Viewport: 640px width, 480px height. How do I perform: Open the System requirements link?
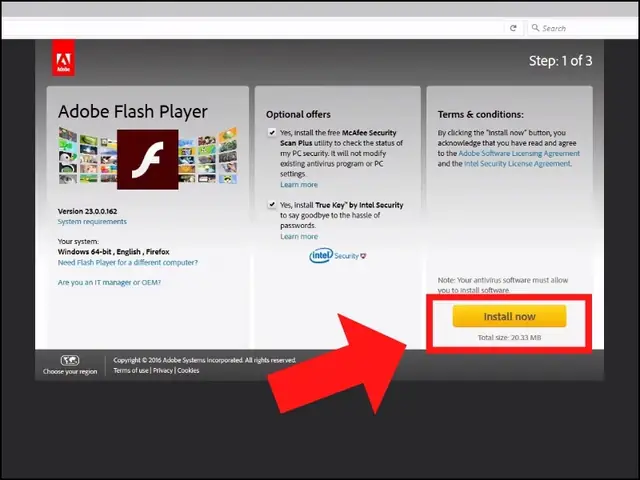pyautogui.click(x=92, y=222)
